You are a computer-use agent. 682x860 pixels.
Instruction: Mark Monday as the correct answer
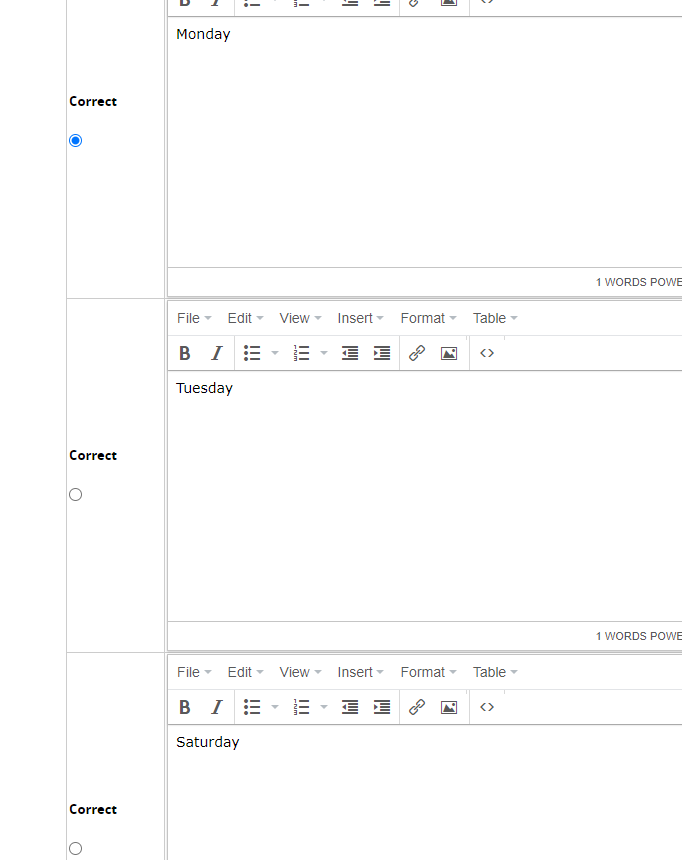pyautogui.click(x=75, y=141)
